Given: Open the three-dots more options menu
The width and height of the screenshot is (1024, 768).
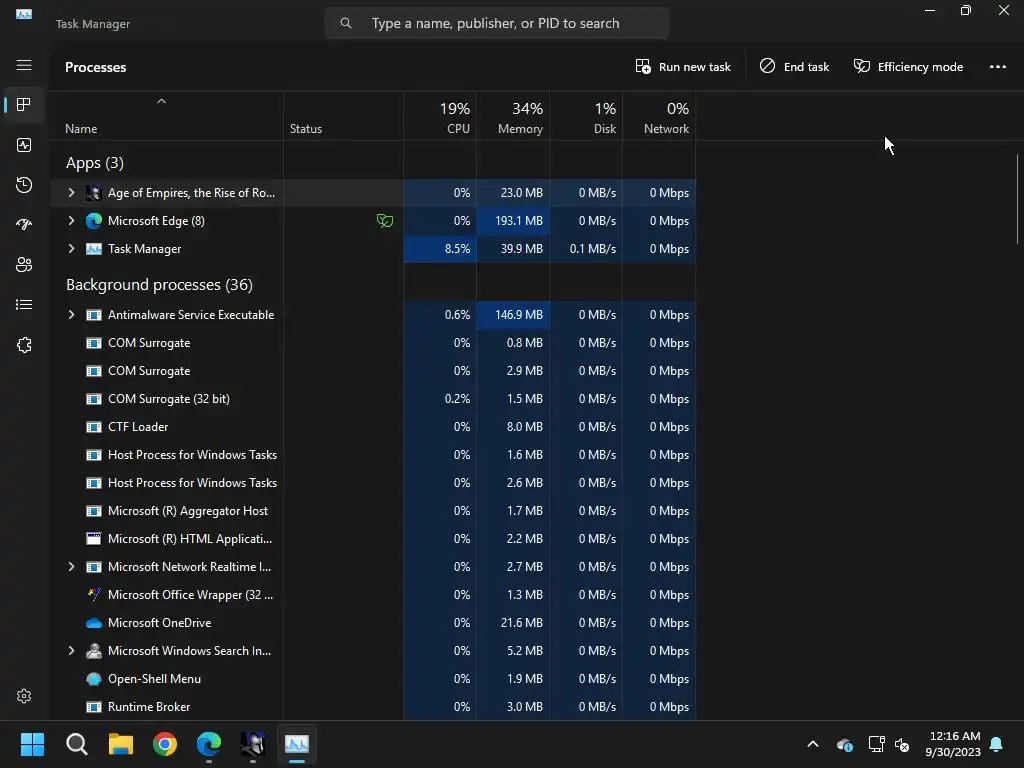Looking at the screenshot, I should click(x=997, y=67).
